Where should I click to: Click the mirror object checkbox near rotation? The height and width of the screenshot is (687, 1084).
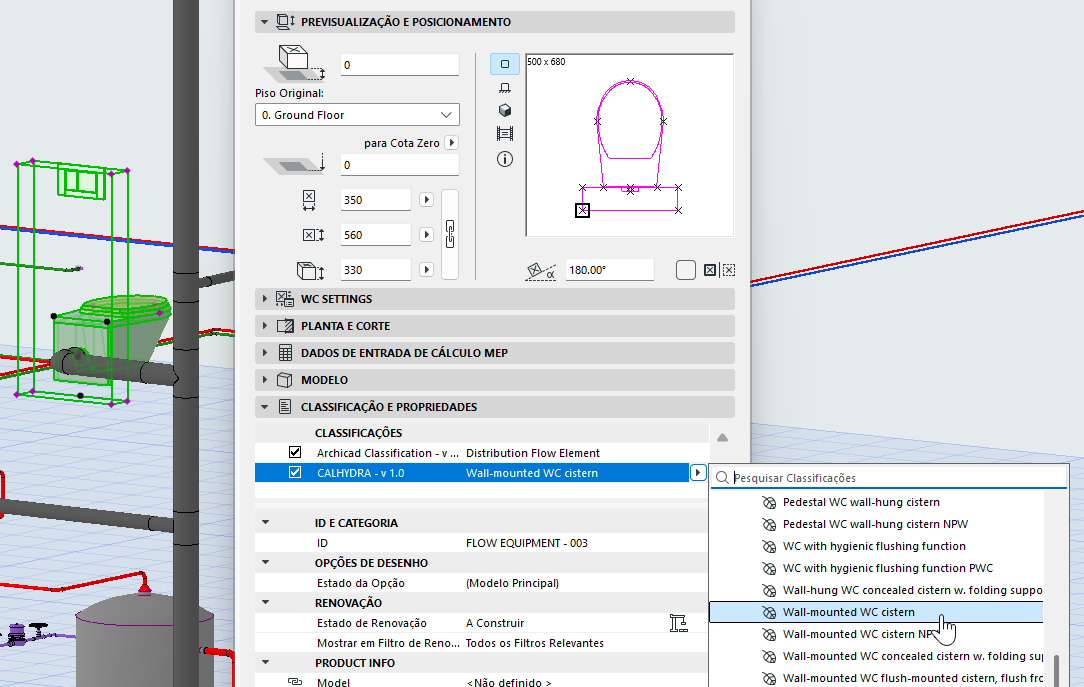point(686,270)
